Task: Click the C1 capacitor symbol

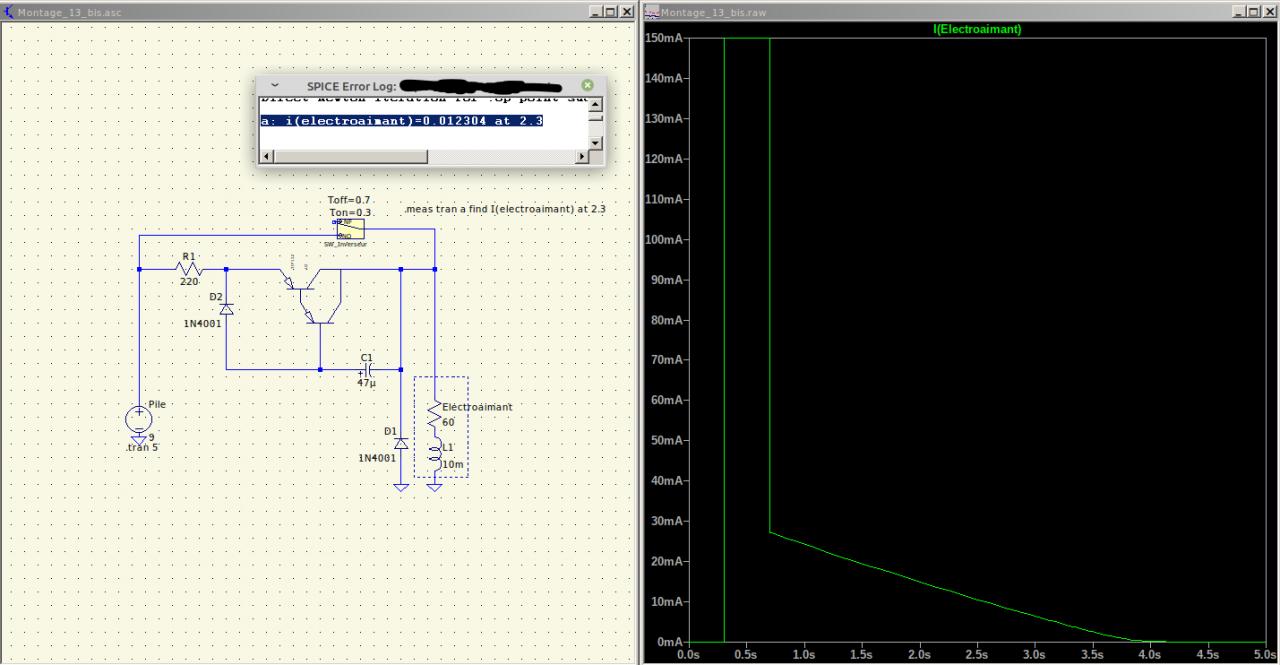Action: (x=367, y=369)
